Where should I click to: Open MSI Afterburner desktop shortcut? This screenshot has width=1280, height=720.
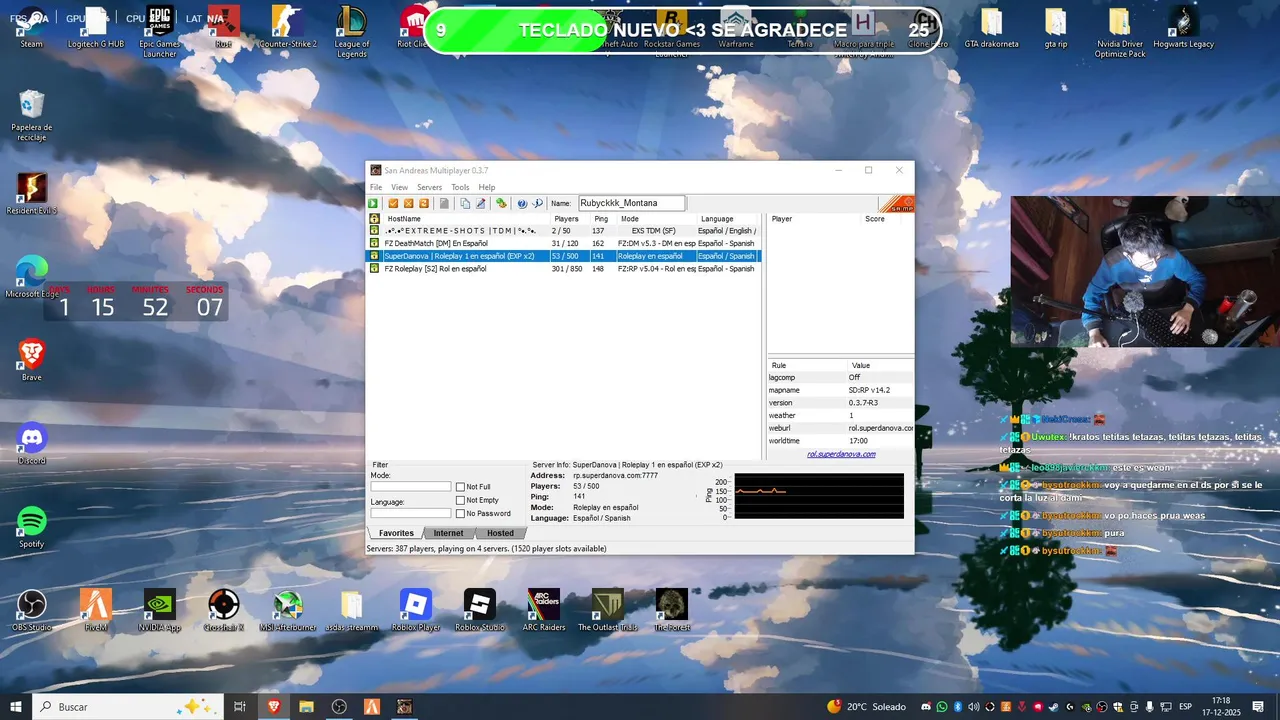pos(288,610)
